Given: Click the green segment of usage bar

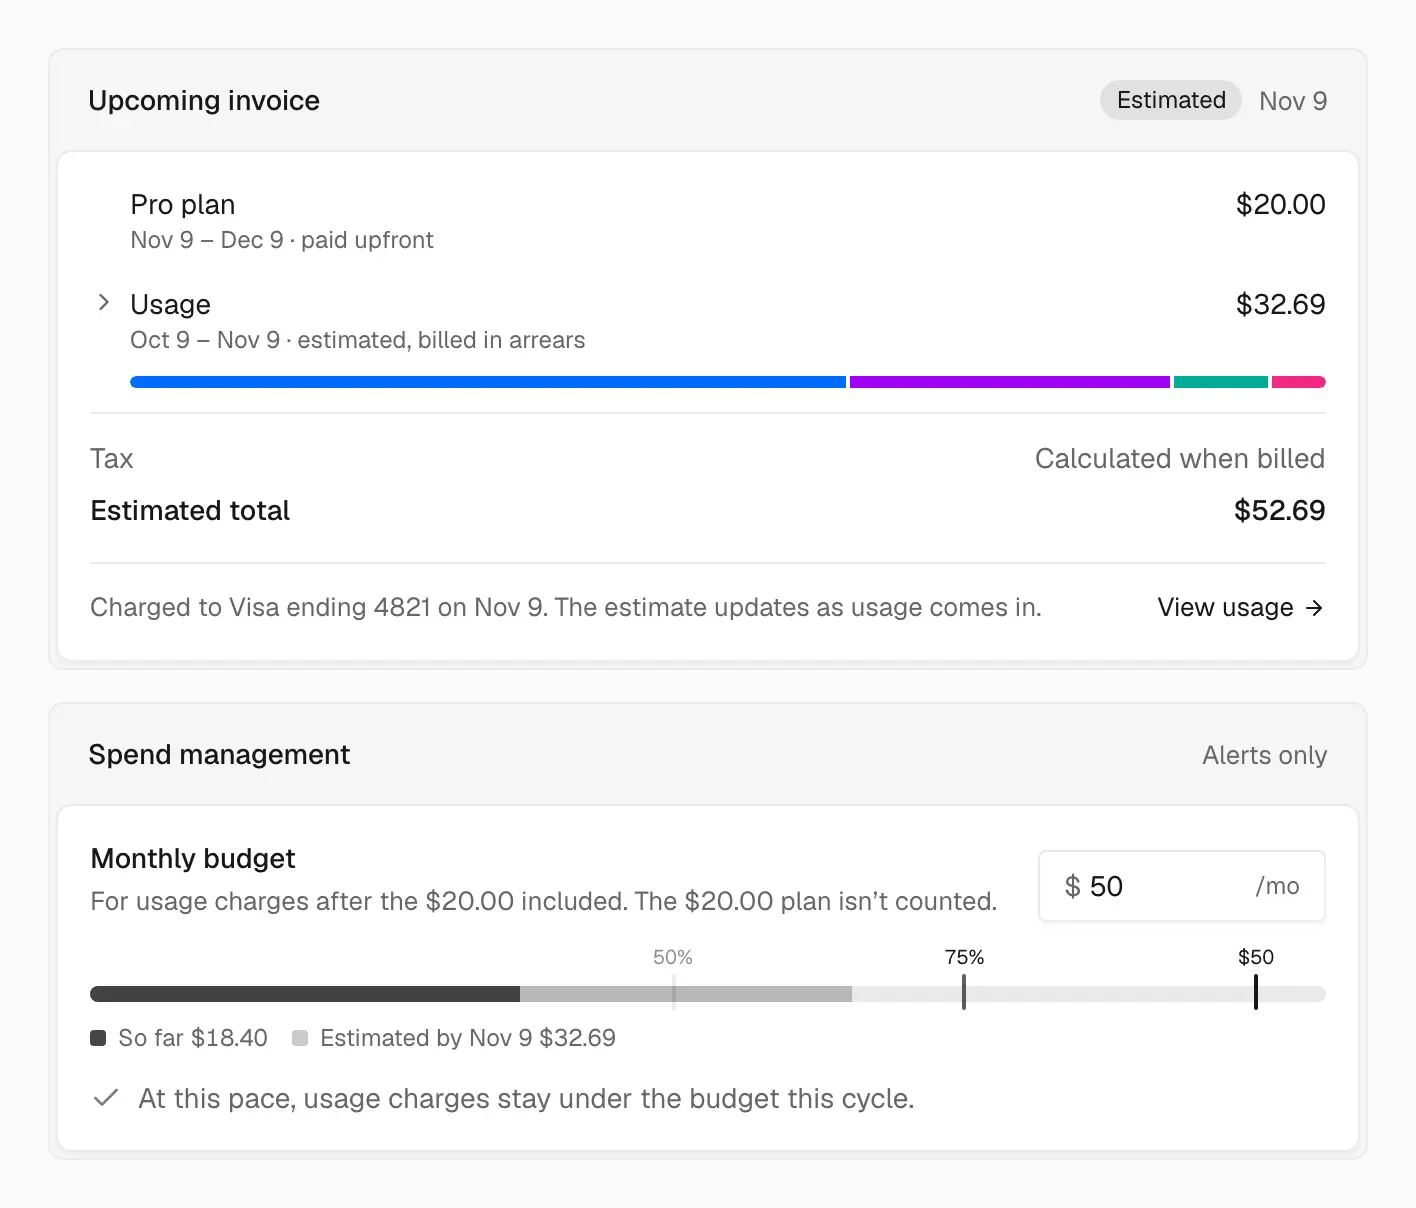Looking at the screenshot, I should click(1221, 382).
